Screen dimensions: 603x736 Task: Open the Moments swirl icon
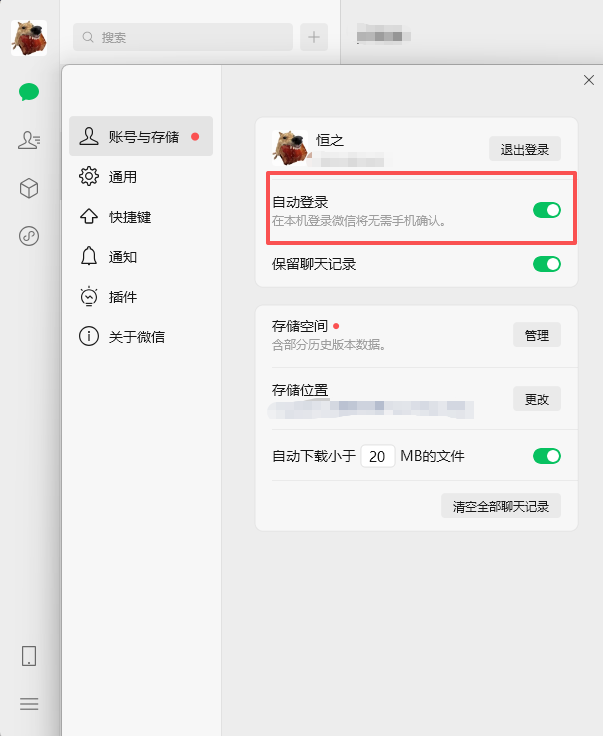[29, 236]
